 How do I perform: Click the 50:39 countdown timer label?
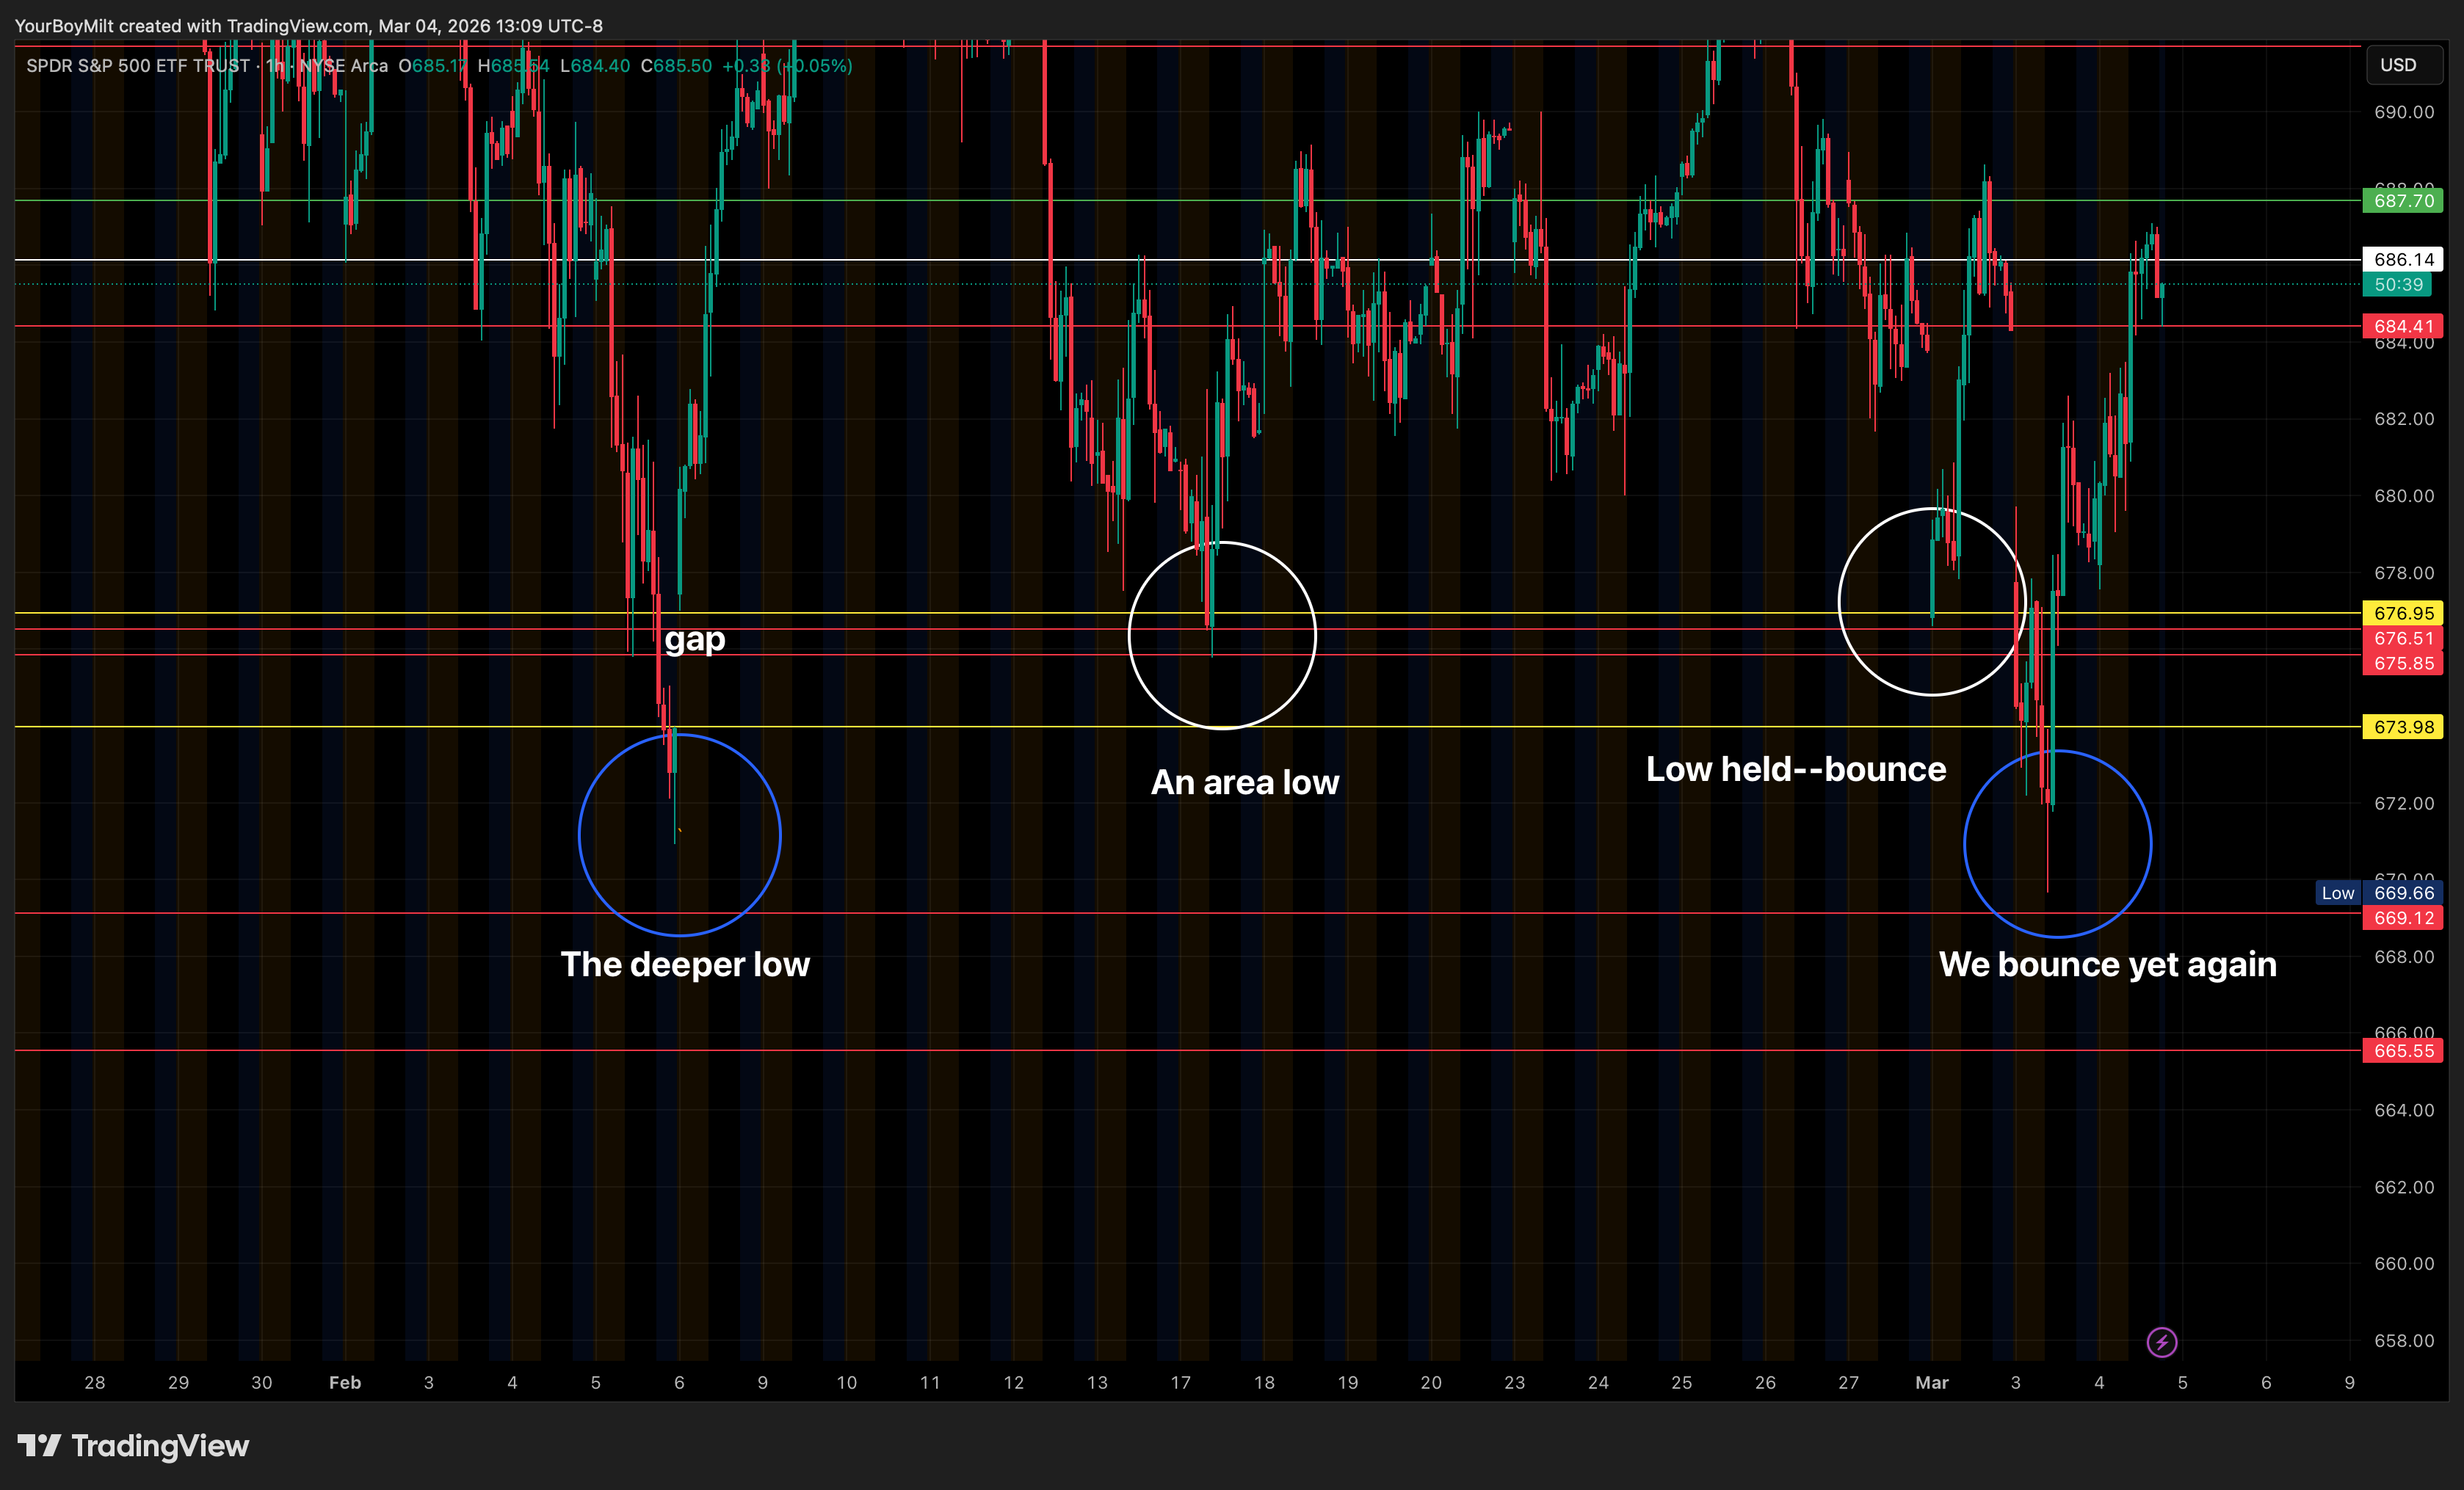click(x=2398, y=285)
